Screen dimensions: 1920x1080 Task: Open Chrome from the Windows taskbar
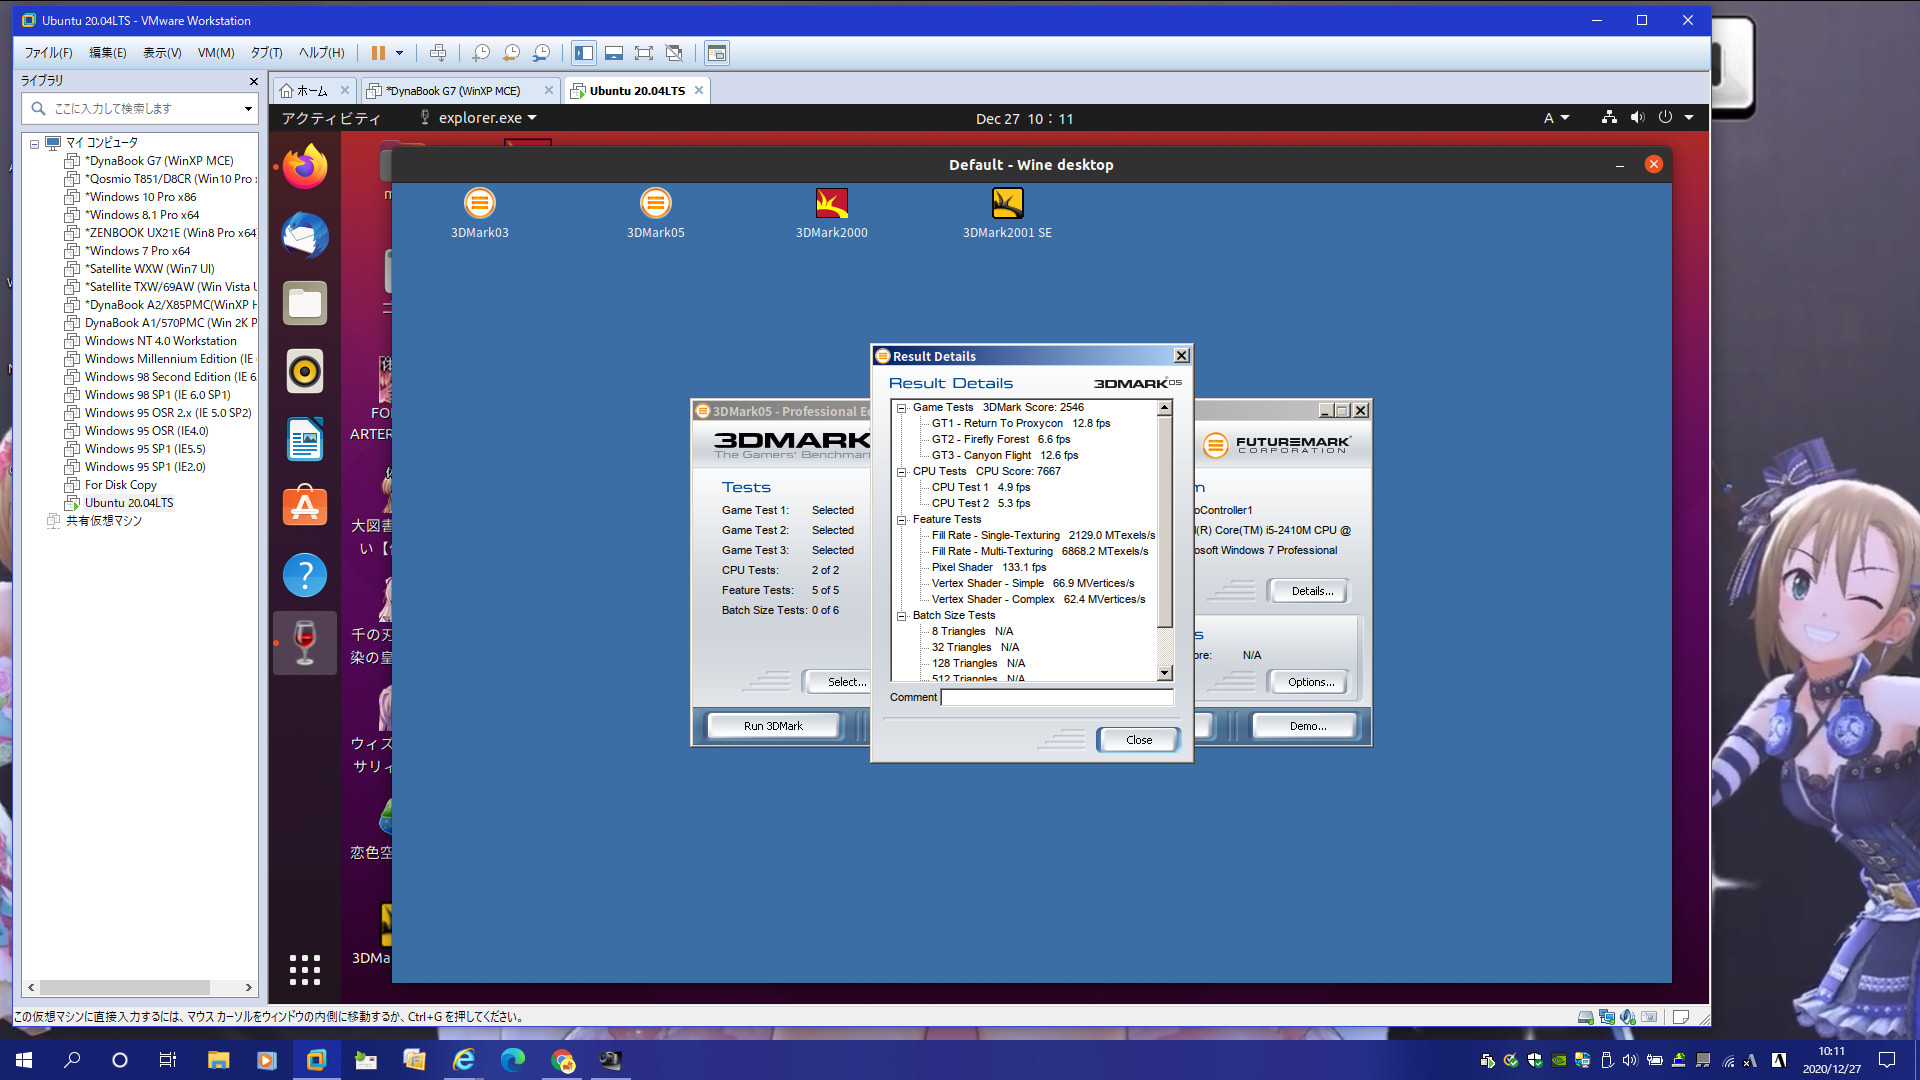point(563,1060)
